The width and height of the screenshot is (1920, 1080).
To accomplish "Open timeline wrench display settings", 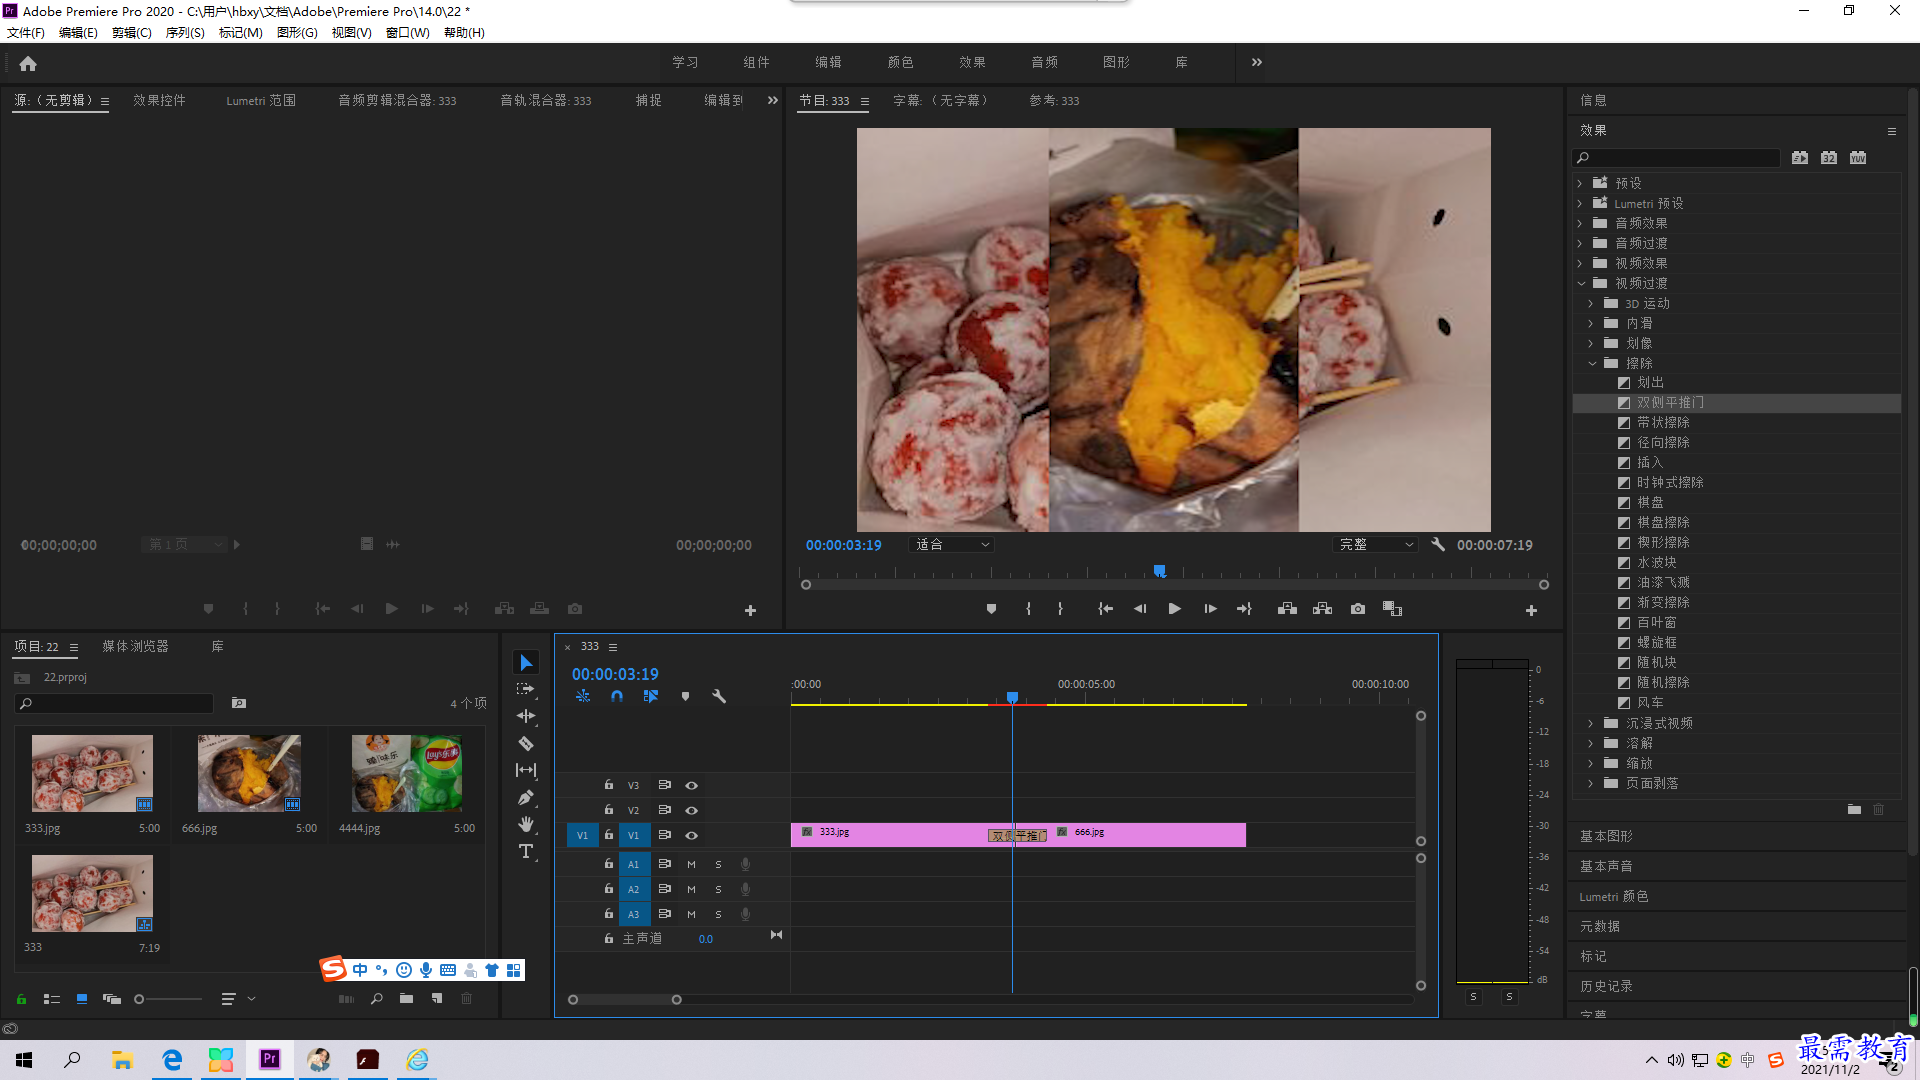I will pos(719,696).
